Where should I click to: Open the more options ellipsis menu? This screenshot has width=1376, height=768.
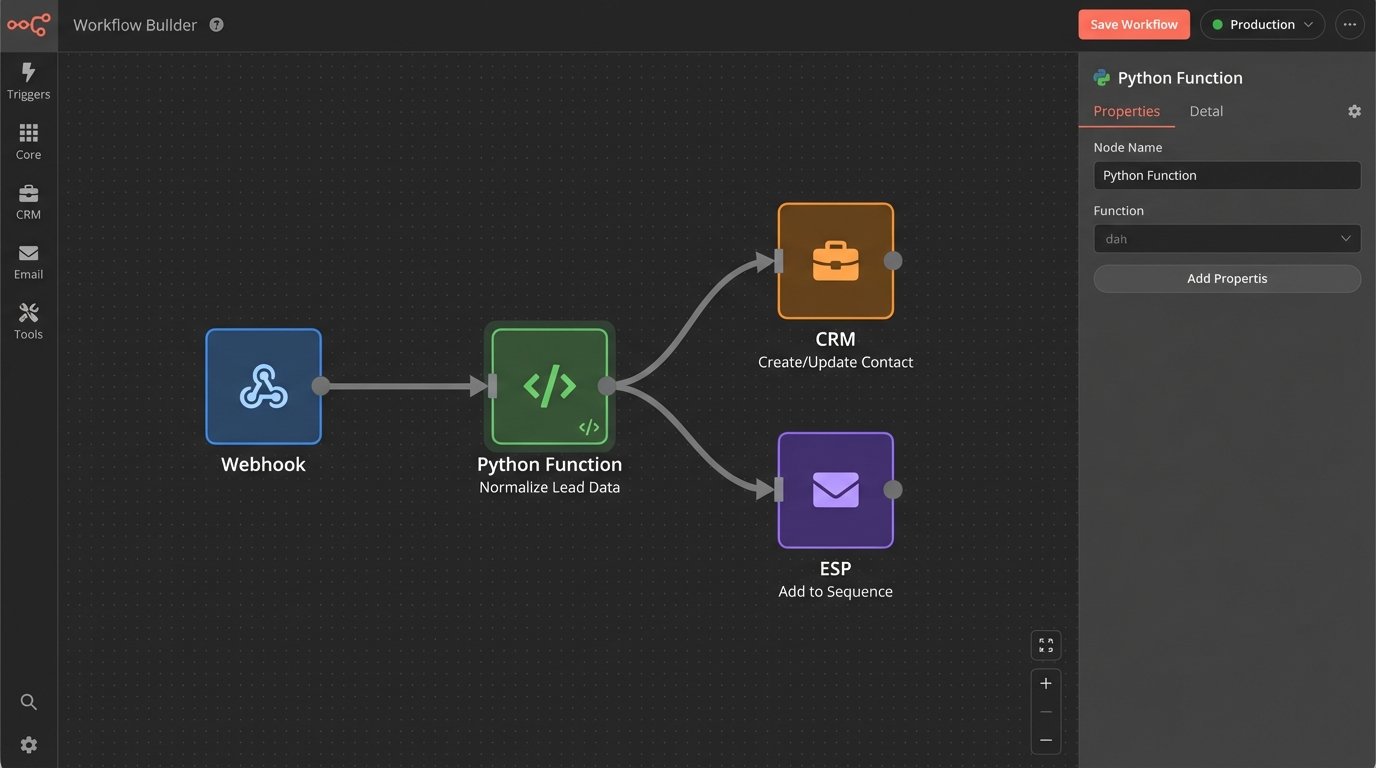click(x=1350, y=25)
